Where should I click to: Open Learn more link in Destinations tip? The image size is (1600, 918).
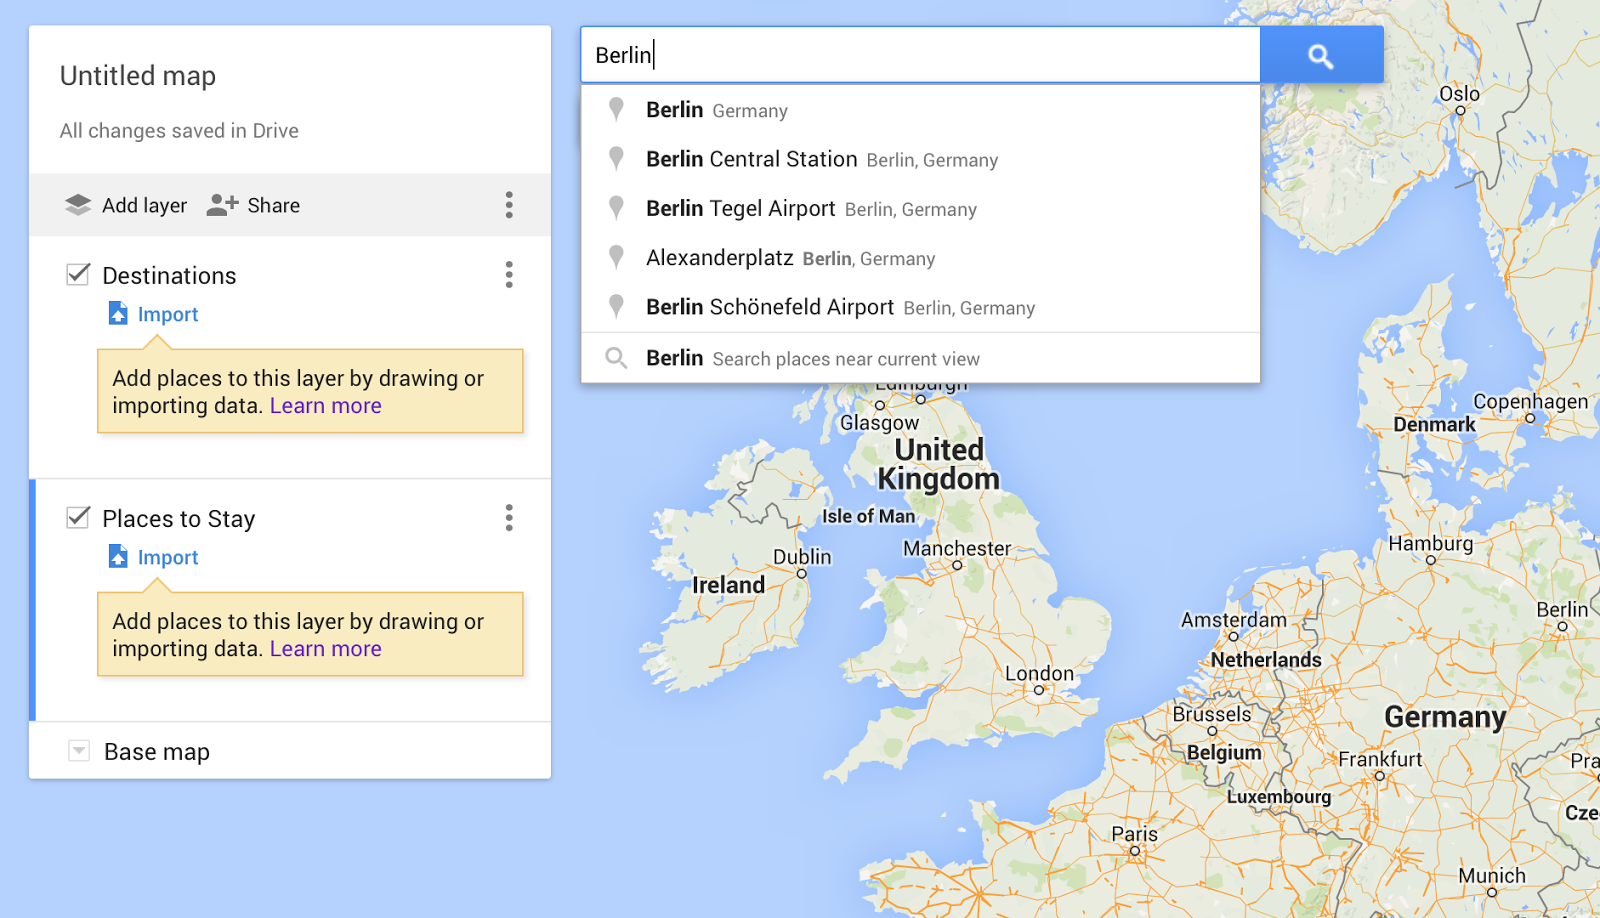[326, 406]
